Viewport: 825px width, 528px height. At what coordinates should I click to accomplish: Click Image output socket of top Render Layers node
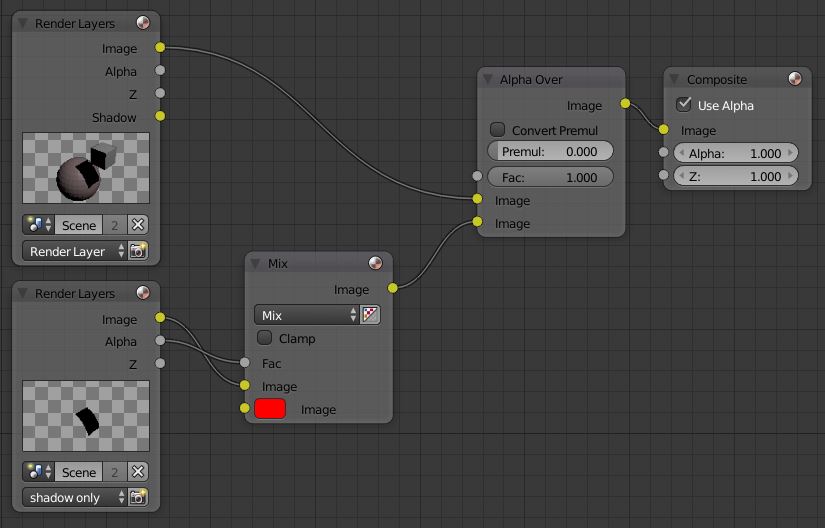(160, 47)
